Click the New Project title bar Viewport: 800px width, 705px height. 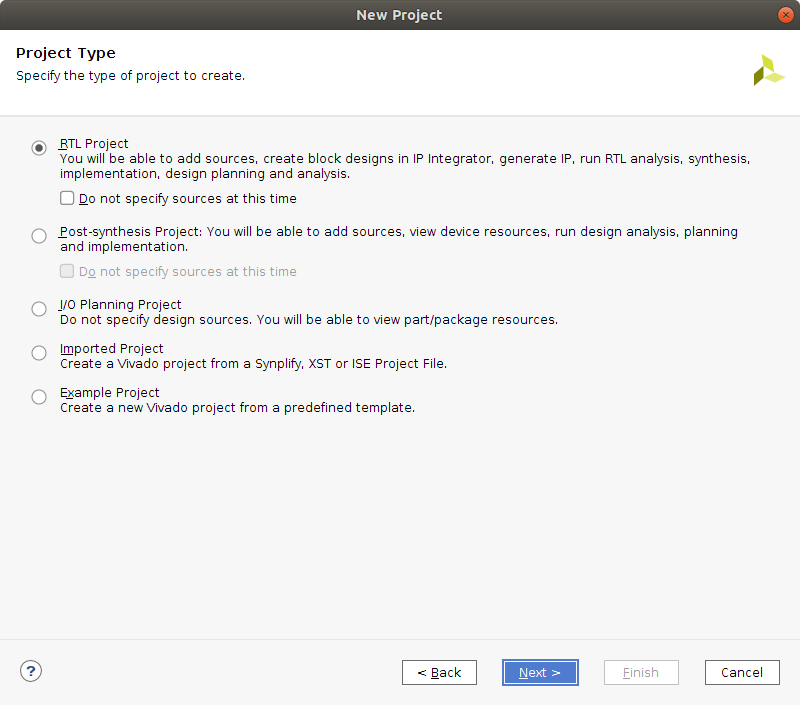click(399, 15)
